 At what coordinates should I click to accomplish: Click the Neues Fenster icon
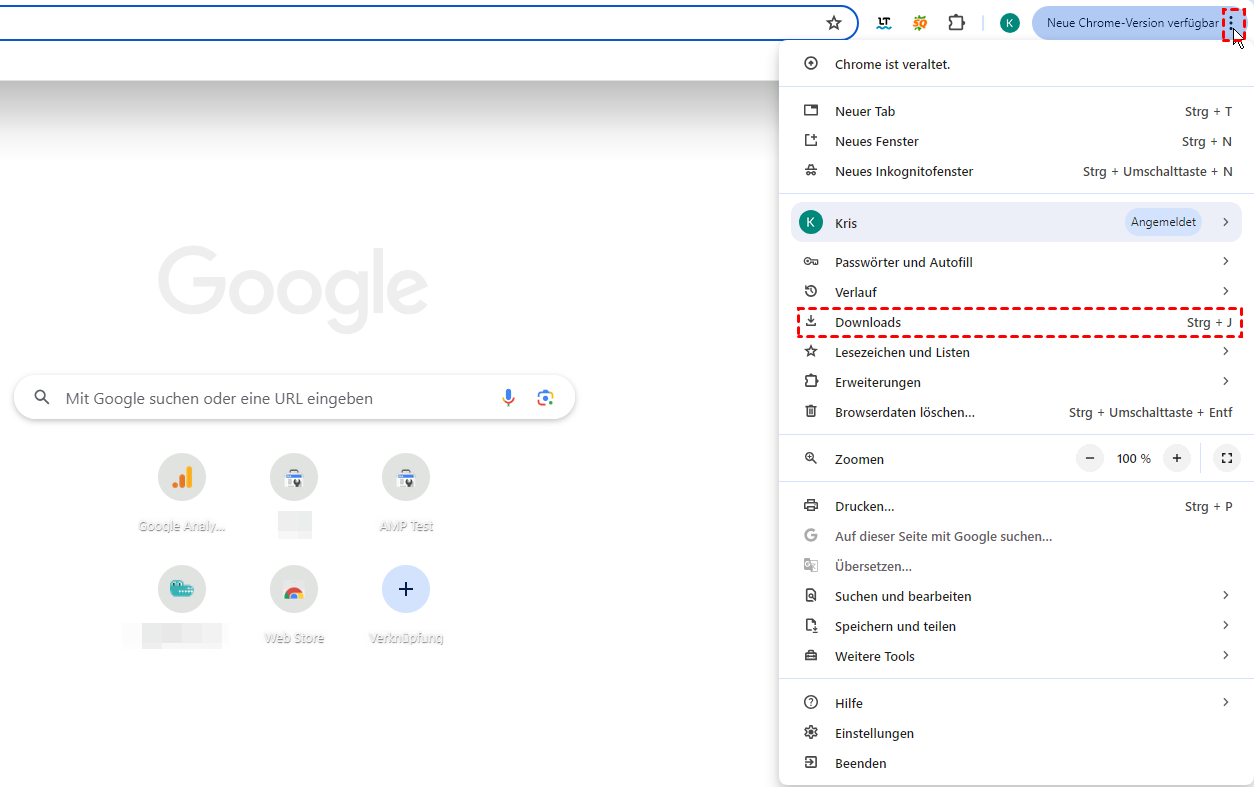coord(811,141)
